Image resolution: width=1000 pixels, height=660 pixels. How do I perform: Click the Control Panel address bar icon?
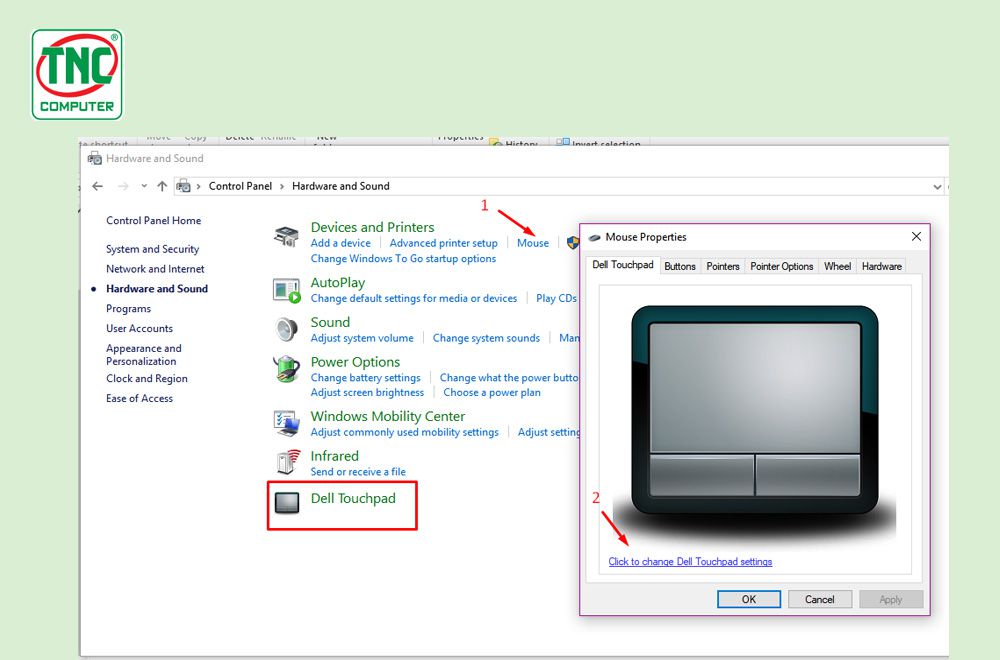click(x=183, y=186)
